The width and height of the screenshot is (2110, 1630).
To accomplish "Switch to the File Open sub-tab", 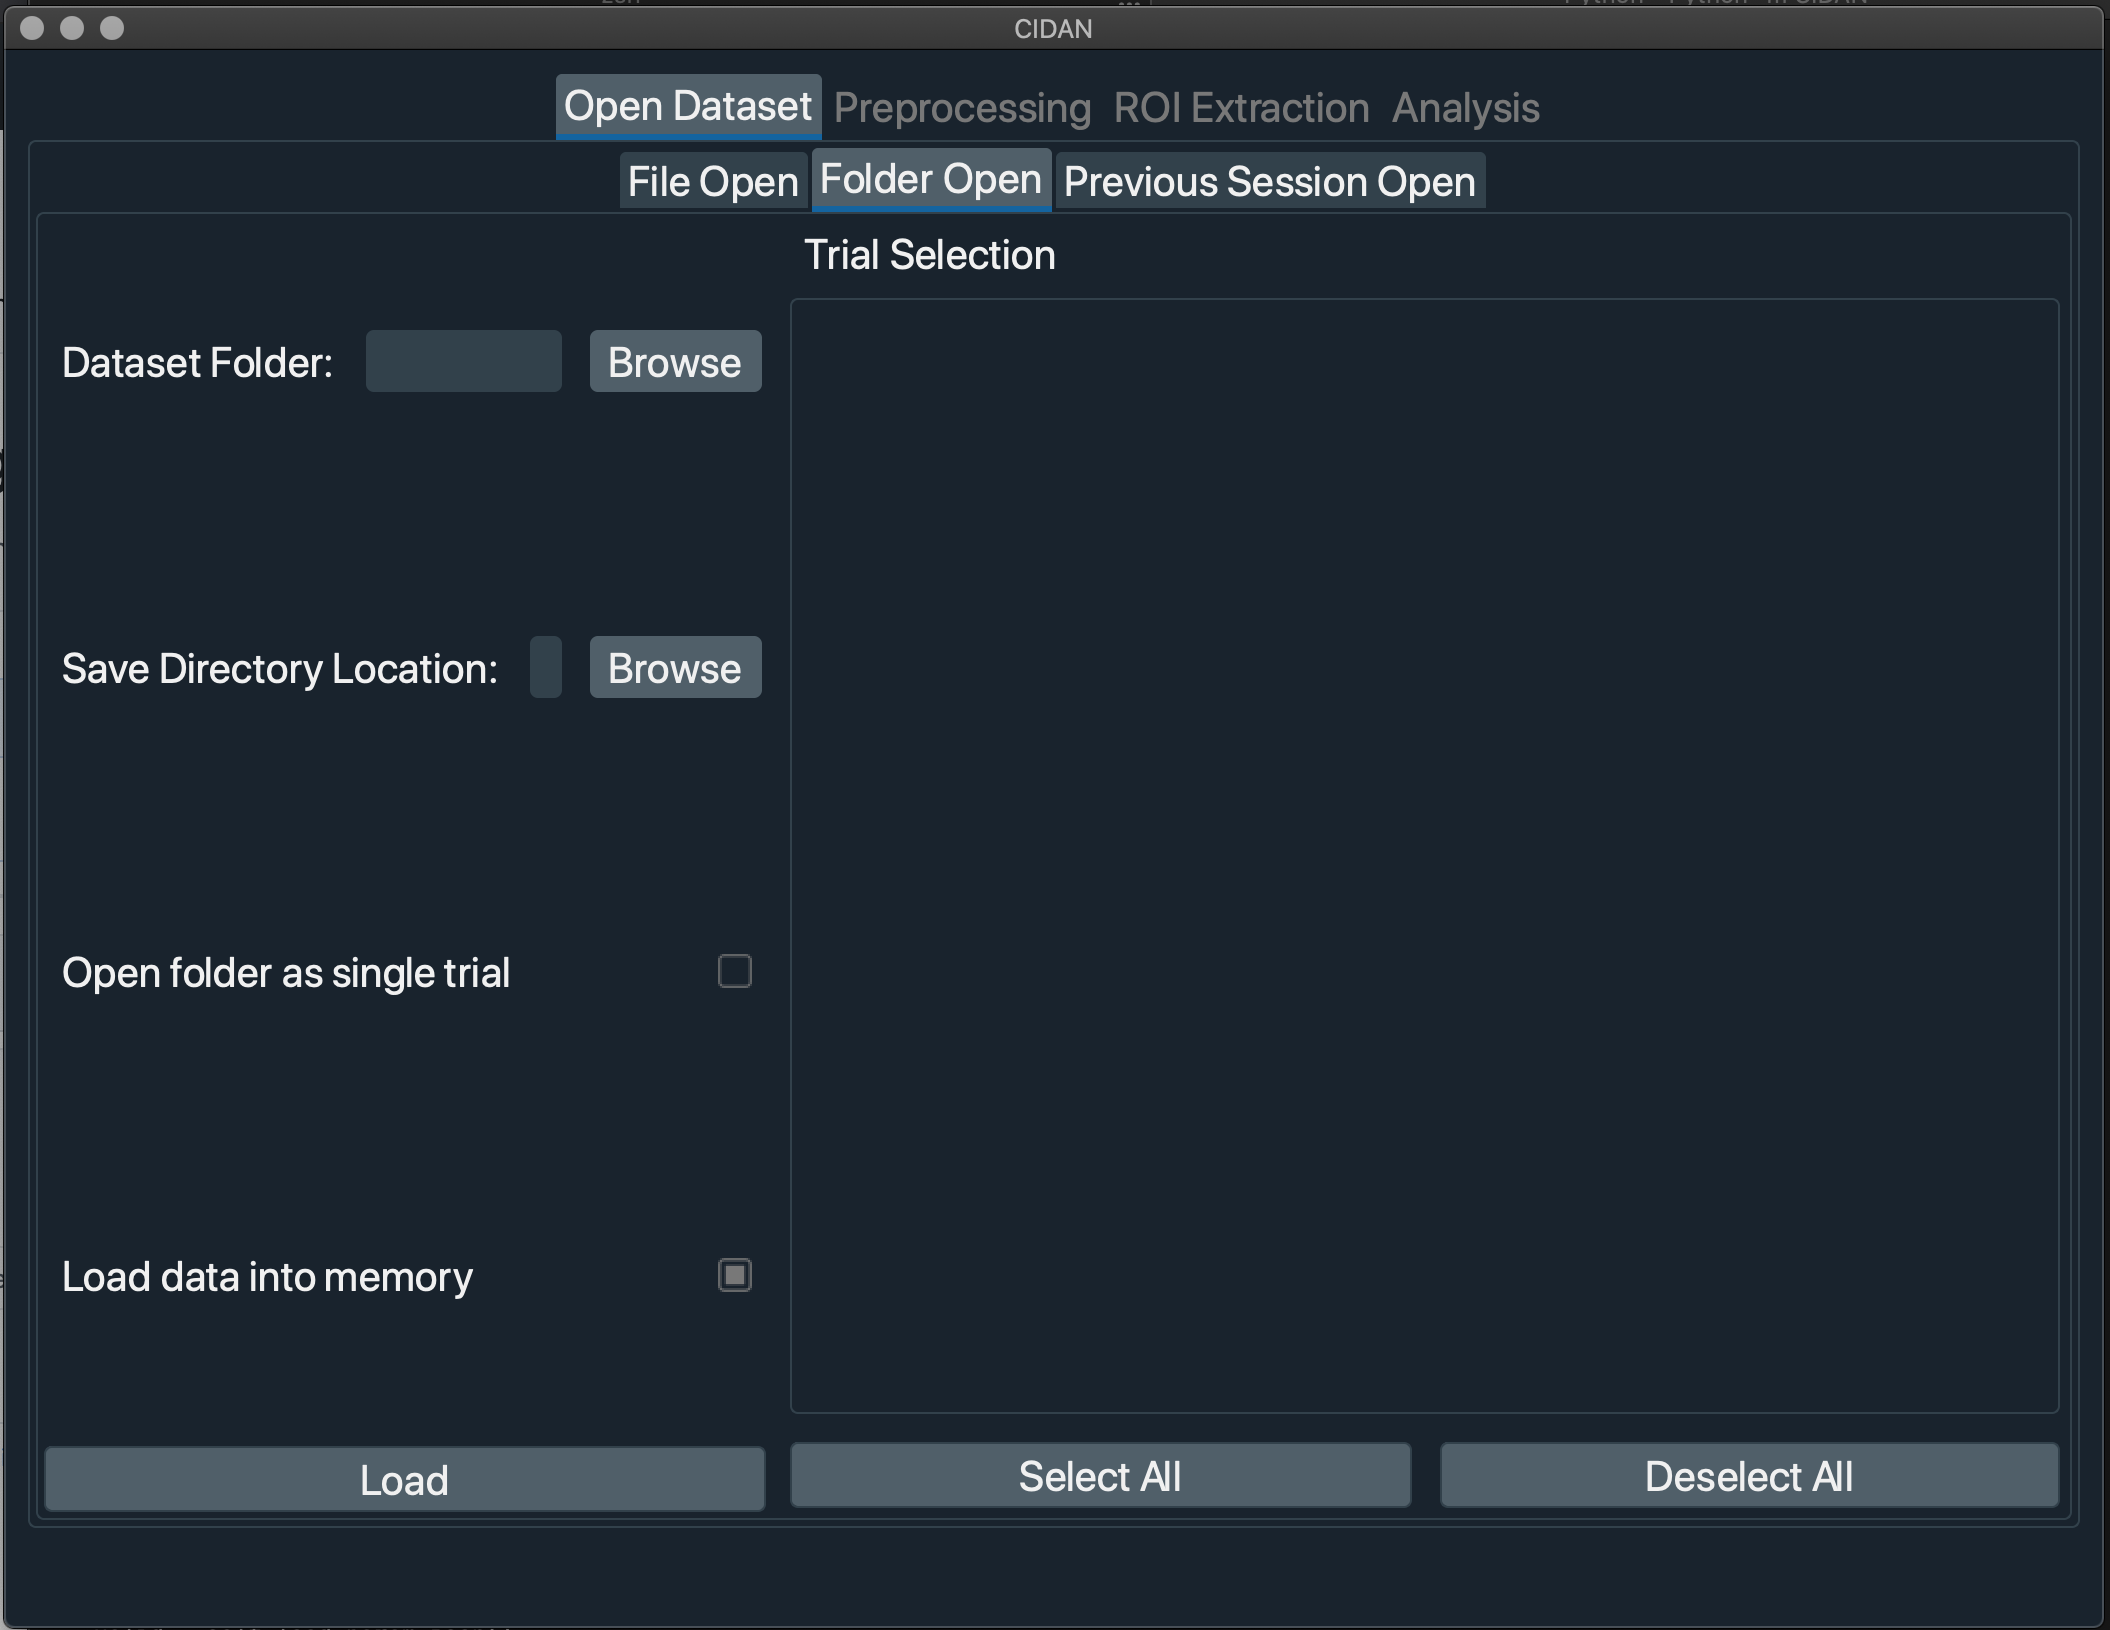I will [712, 181].
